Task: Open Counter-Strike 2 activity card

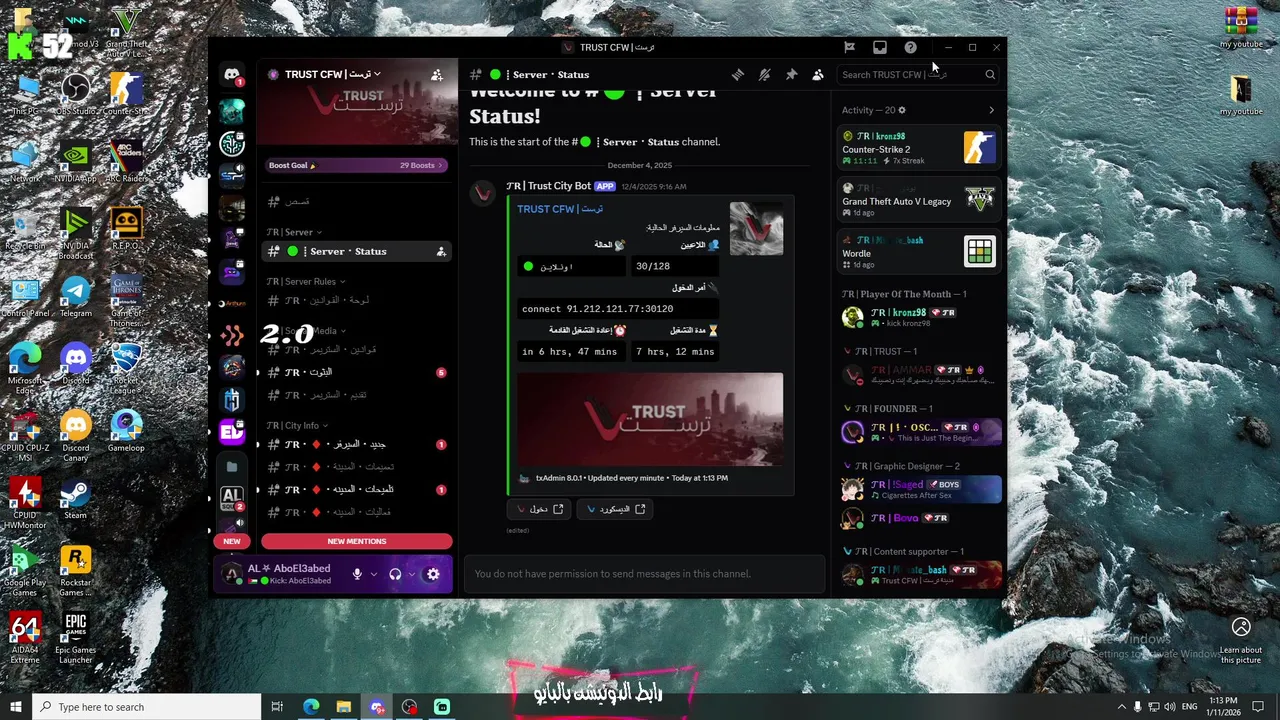Action: (919, 148)
